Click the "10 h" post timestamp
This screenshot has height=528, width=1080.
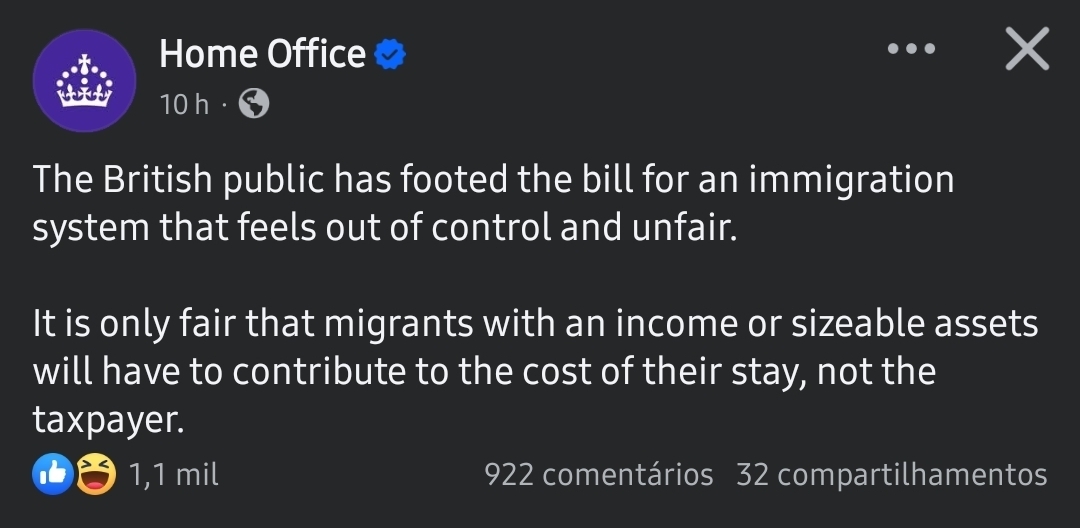184,103
